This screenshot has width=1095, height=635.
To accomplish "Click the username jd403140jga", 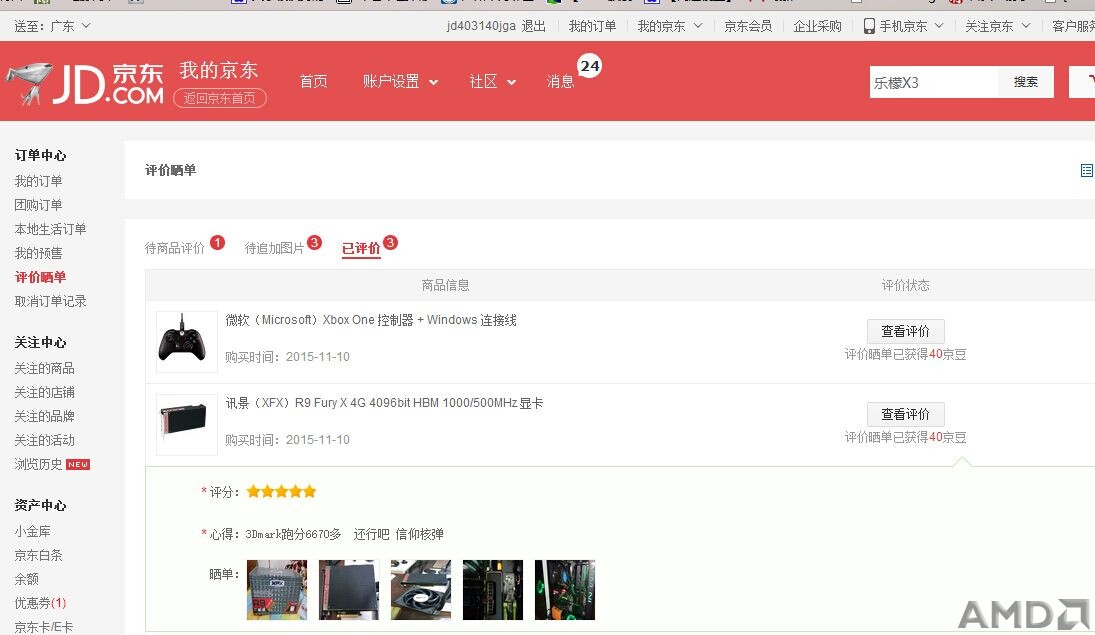I will (481, 26).
